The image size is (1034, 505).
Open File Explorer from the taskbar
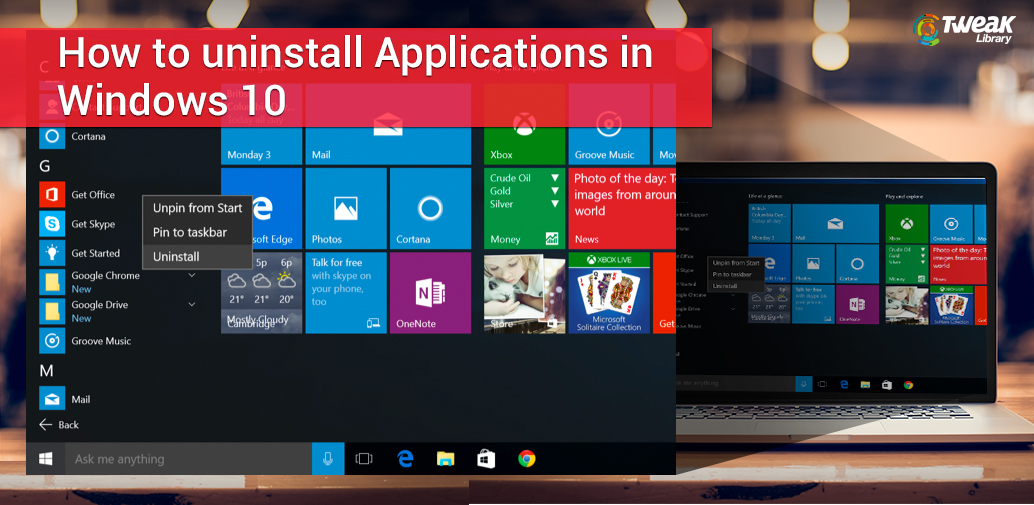pyautogui.click(x=446, y=459)
